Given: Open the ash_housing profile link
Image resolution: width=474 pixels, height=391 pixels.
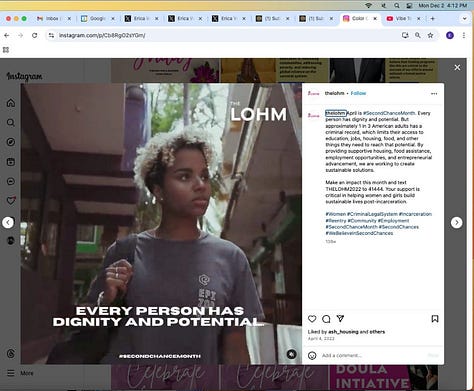Looking at the screenshot, I should tap(343, 332).
